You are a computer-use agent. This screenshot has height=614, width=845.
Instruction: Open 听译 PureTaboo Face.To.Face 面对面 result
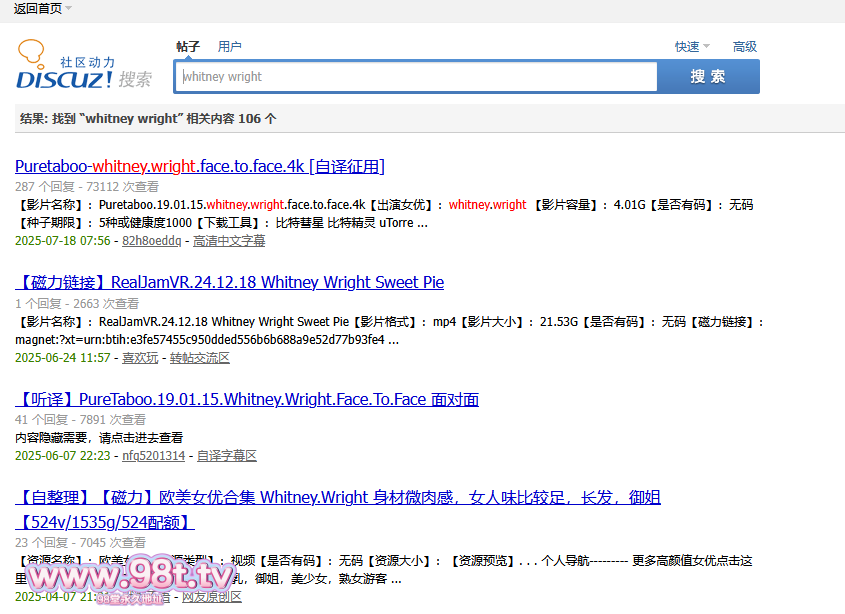pos(247,399)
